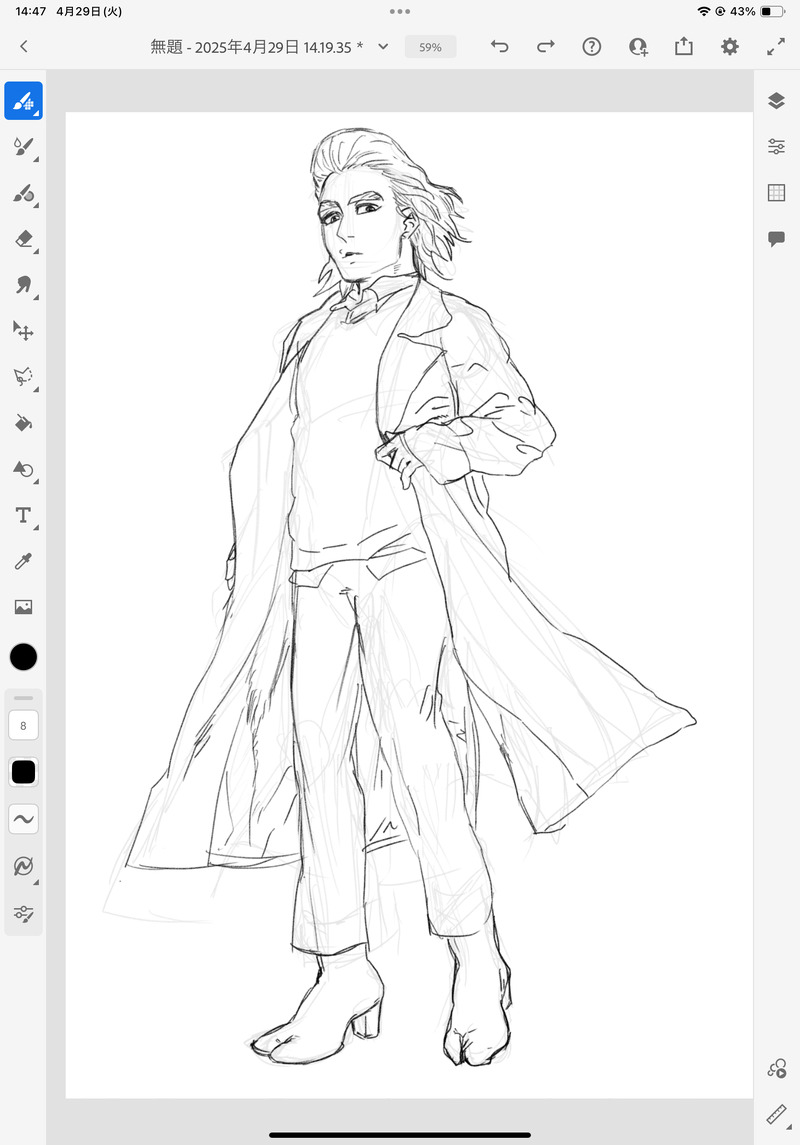
Task: Select the Lasso selection tool
Action: [23, 377]
